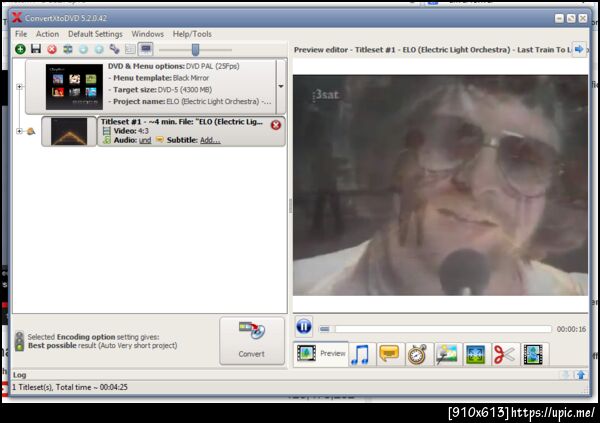600x423 pixels.
Task: Open the Windows menu
Action: (x=147, y=34)
